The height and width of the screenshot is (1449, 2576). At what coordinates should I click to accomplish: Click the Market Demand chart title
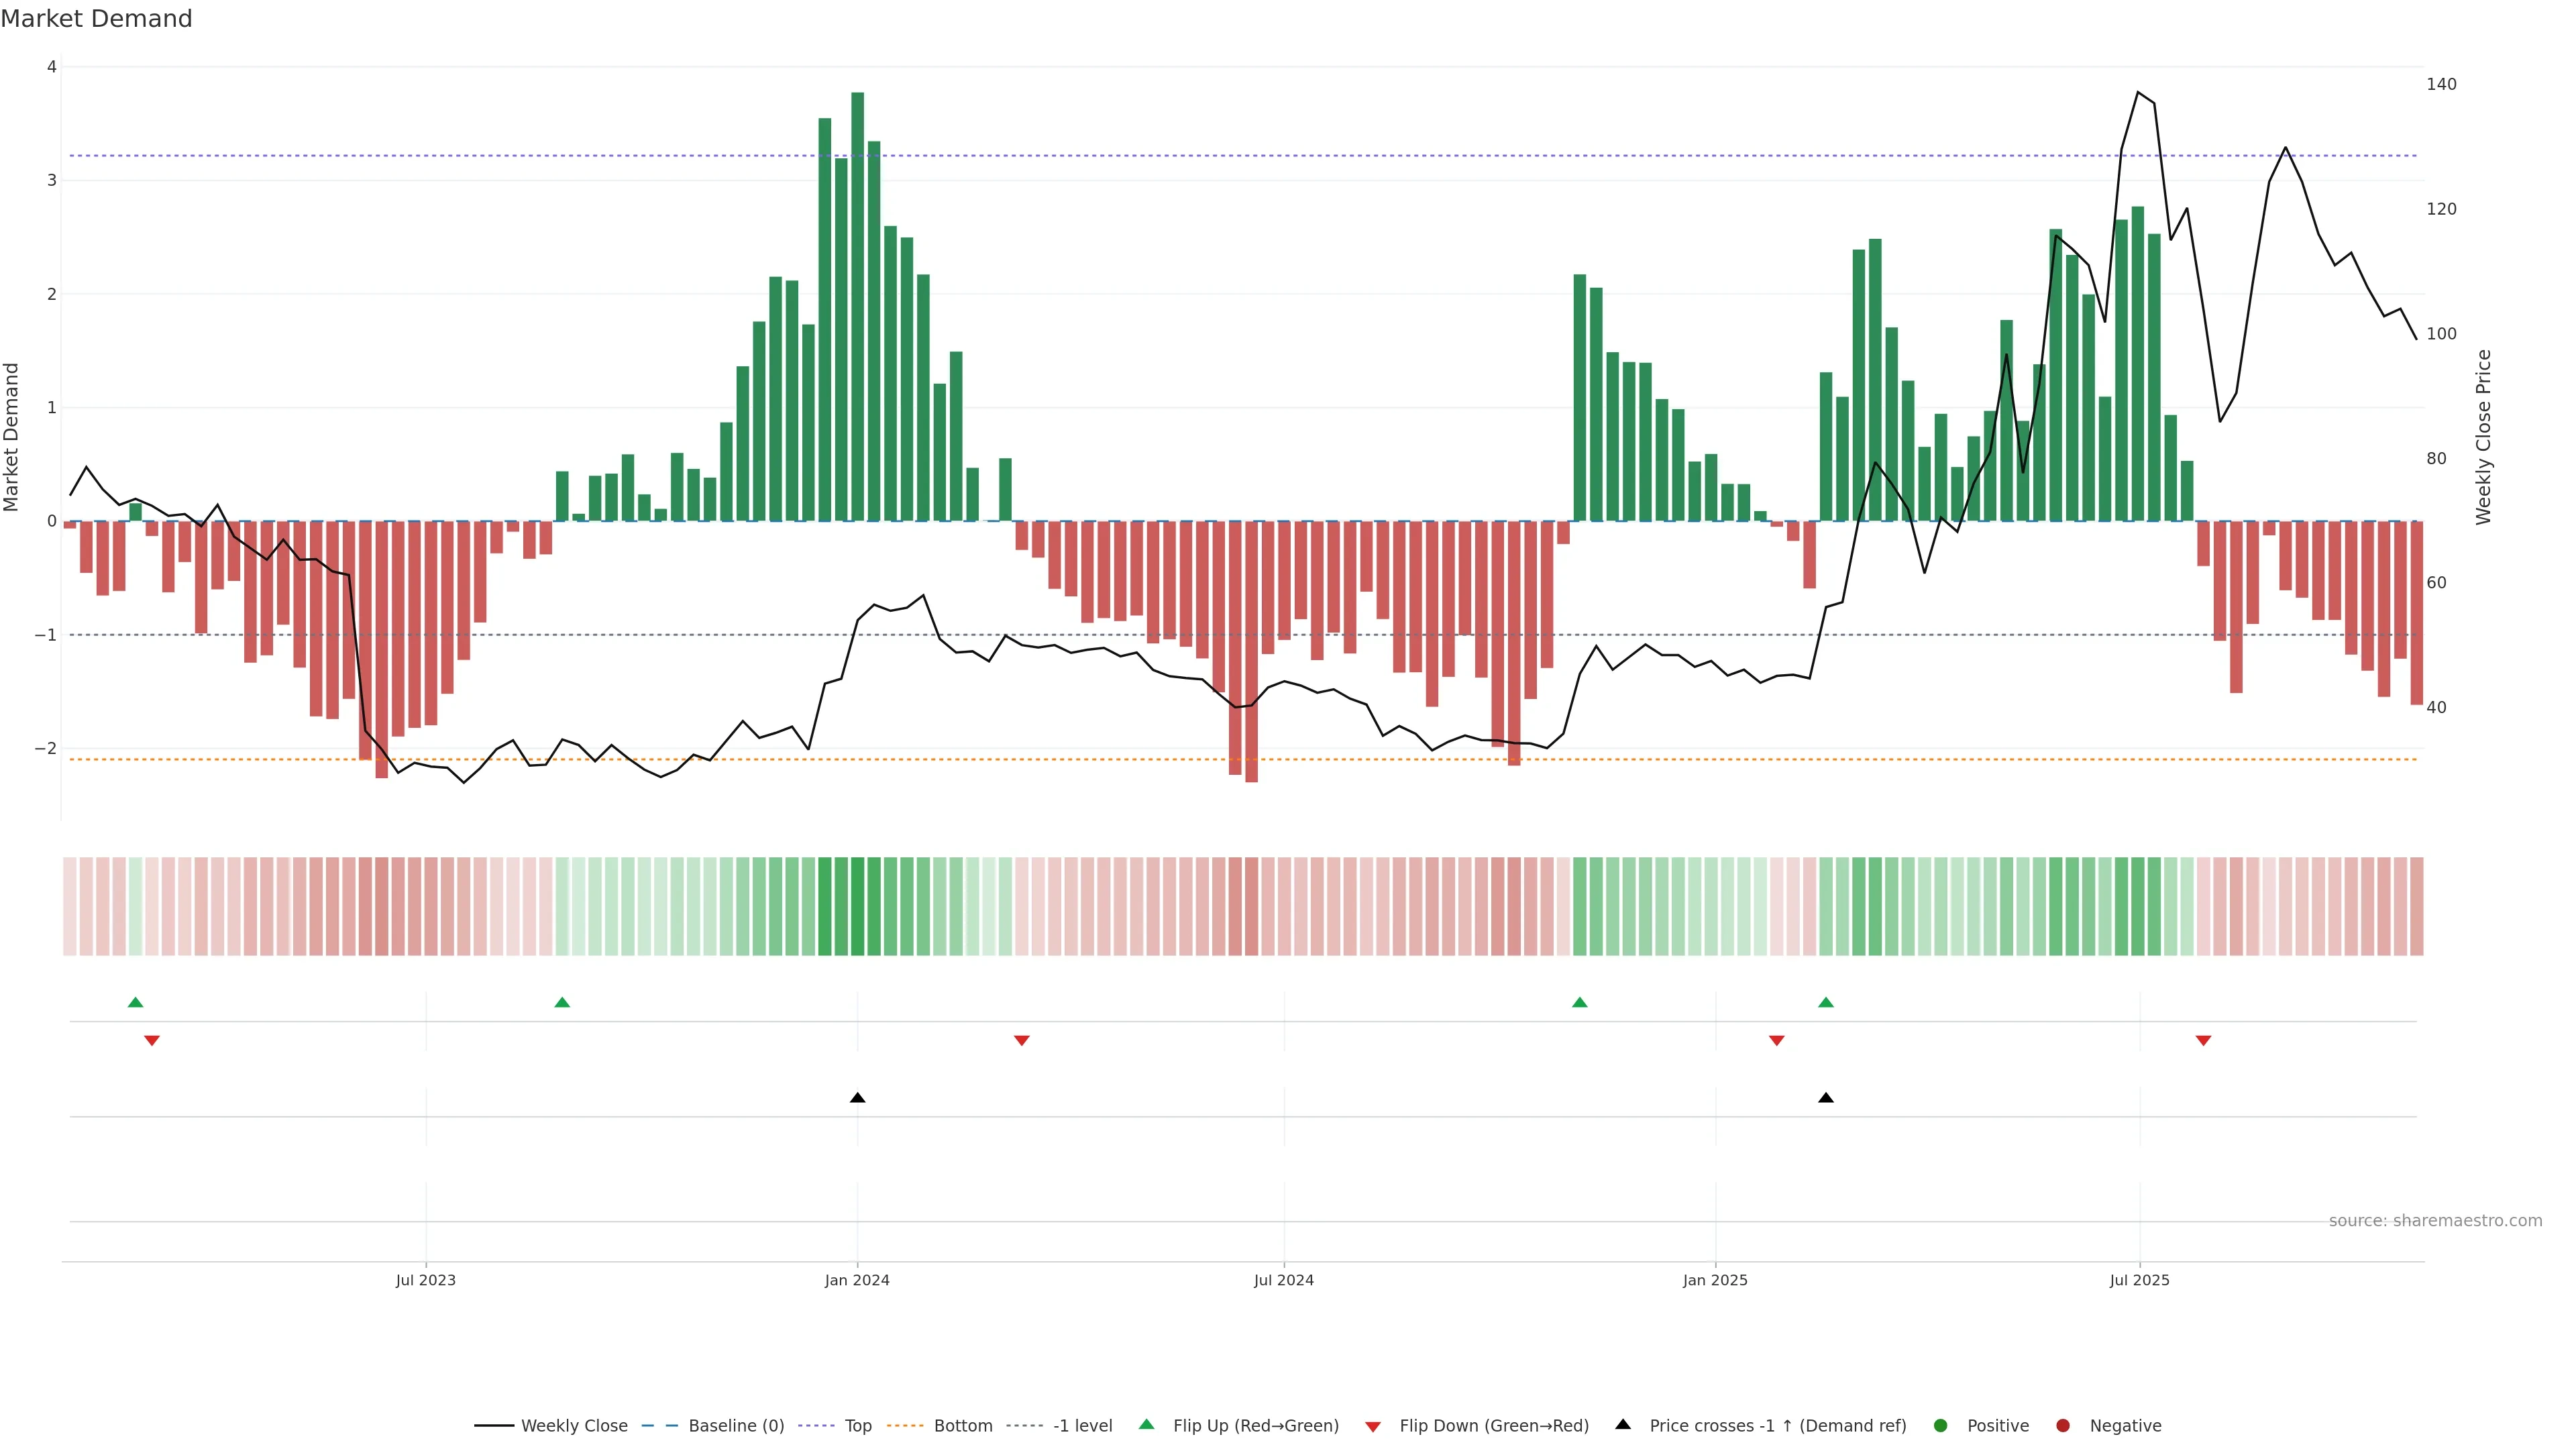click(96, 19)
